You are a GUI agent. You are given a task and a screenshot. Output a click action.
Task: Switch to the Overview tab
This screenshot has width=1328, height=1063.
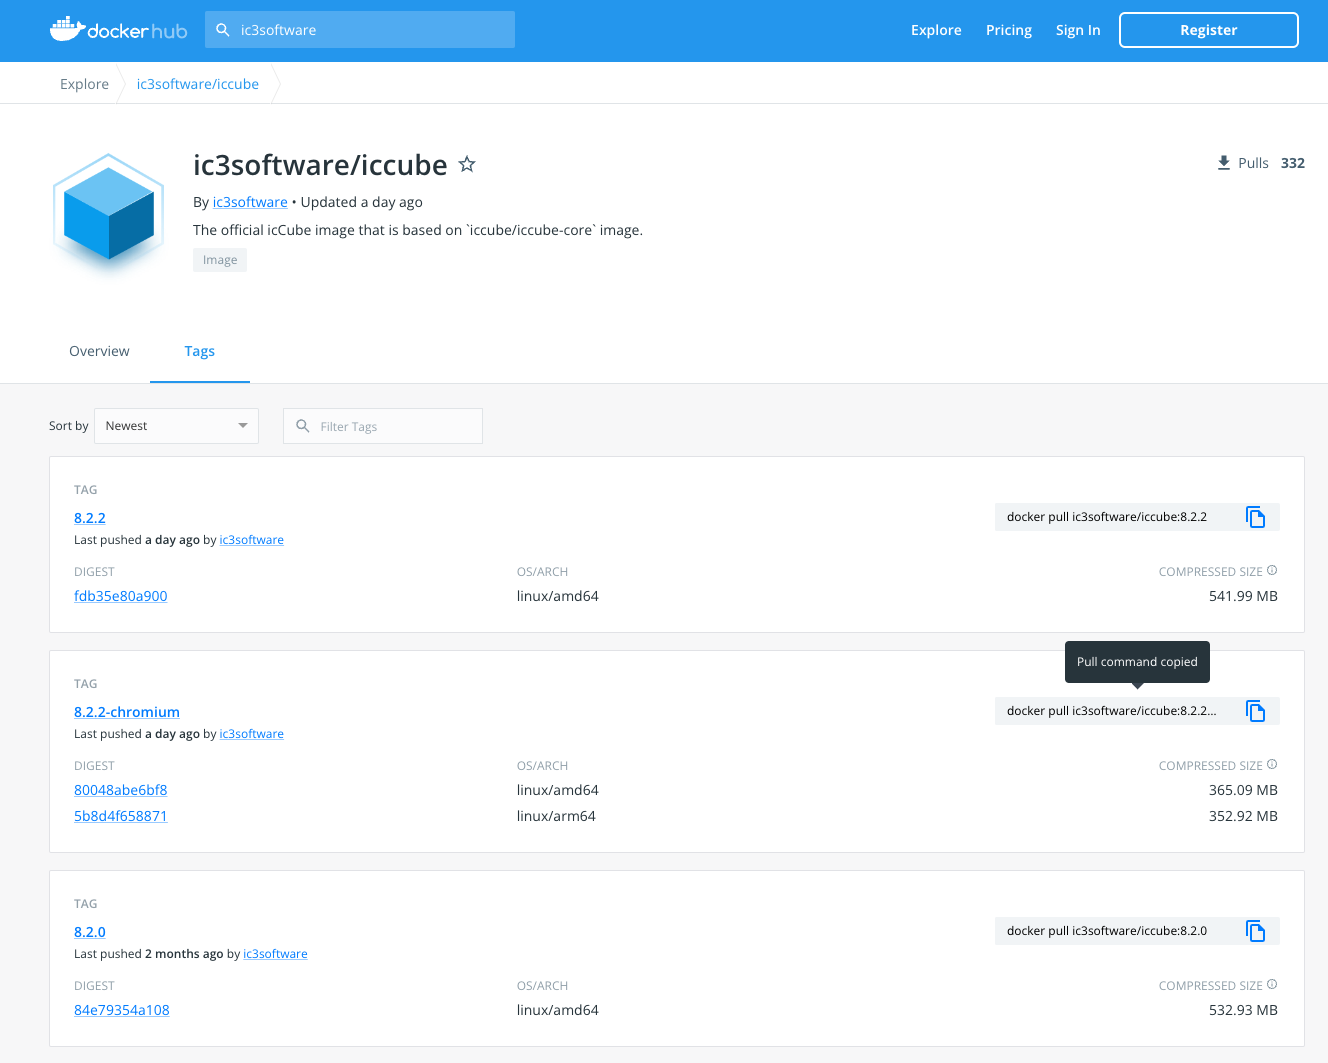coord(99,351)
